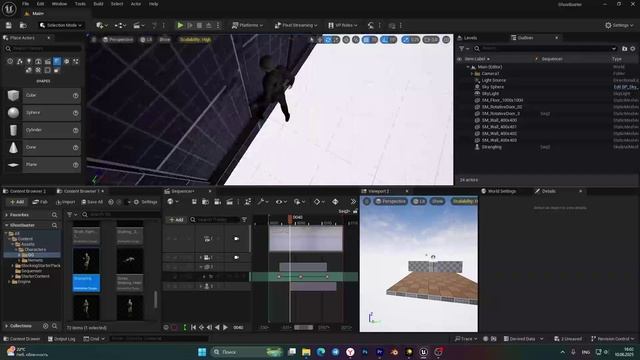Click the green Play in editor button
This screenshot has width=640, height=360.
coord(180,25)
